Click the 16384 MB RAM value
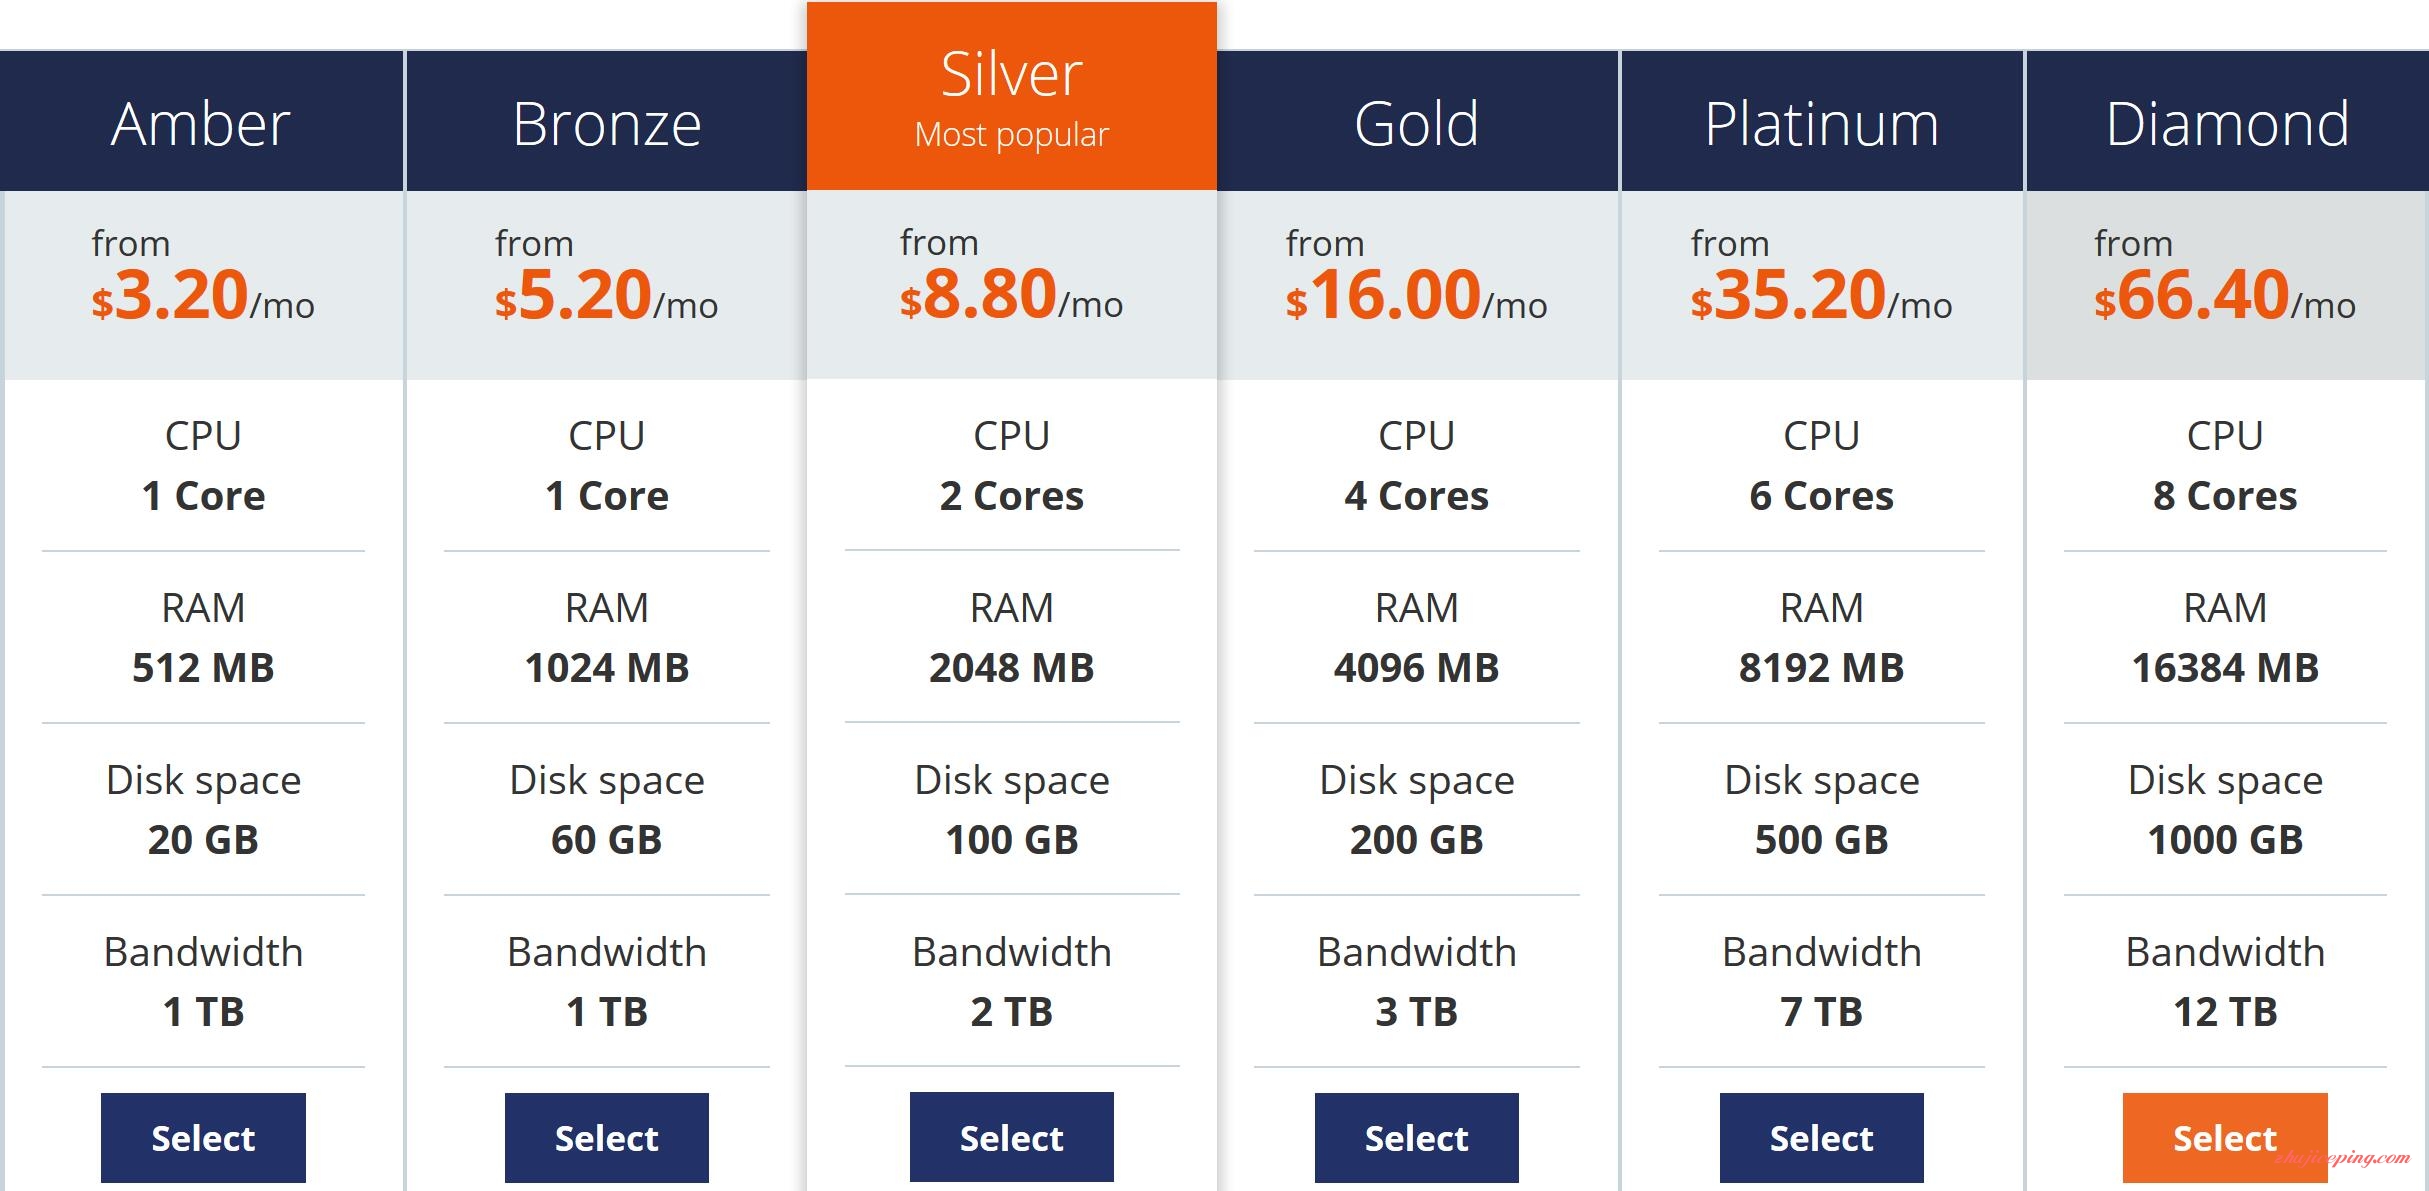Image resolution: width=2429 pixels, height=1191 pixels. pos(2224,667)
